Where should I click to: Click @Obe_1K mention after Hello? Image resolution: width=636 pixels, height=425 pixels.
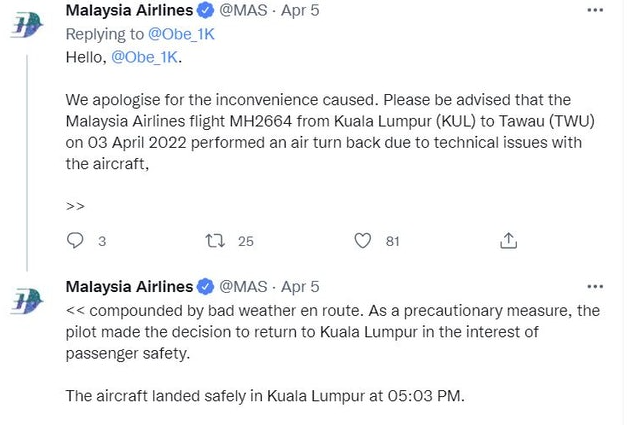(147, 57)
